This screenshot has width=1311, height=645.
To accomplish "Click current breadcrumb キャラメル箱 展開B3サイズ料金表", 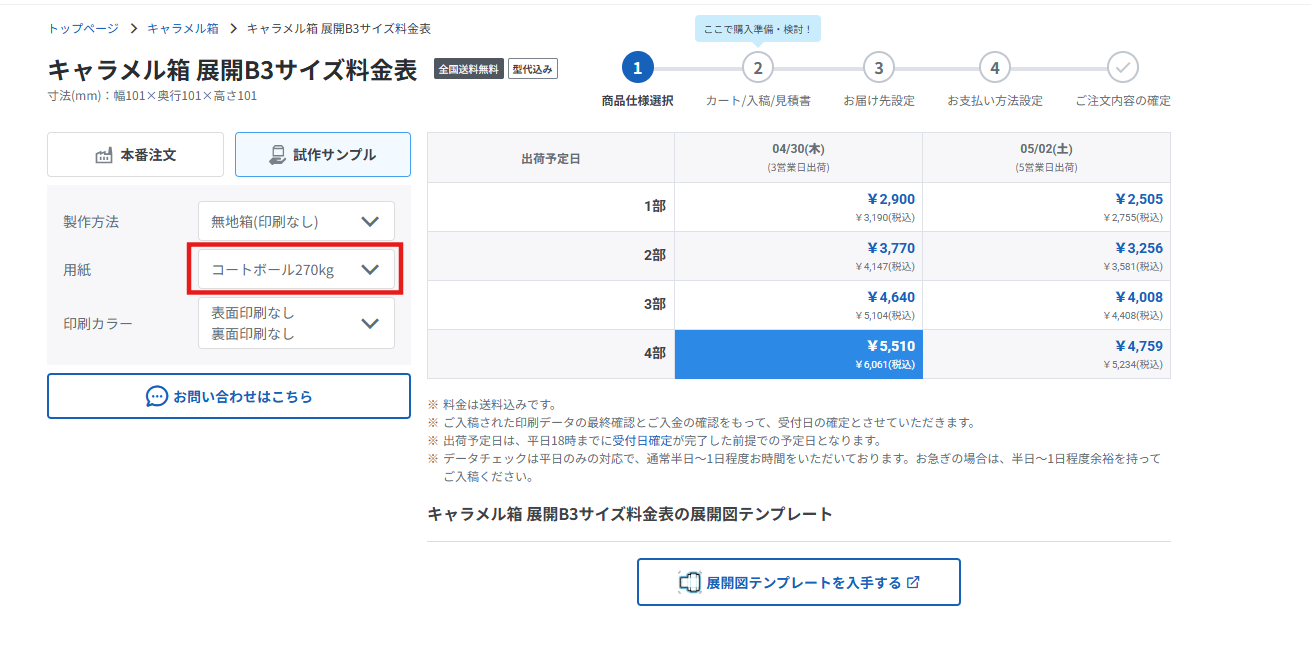I will tap(339, 28).
